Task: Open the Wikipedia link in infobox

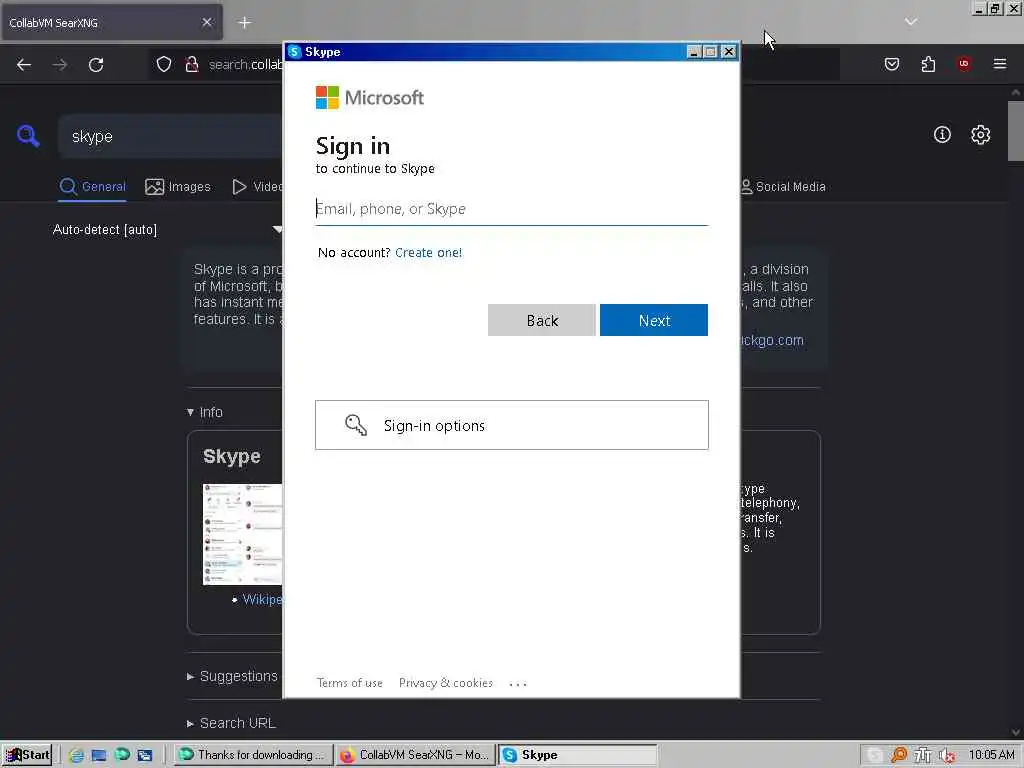Action: pos(263,600)
